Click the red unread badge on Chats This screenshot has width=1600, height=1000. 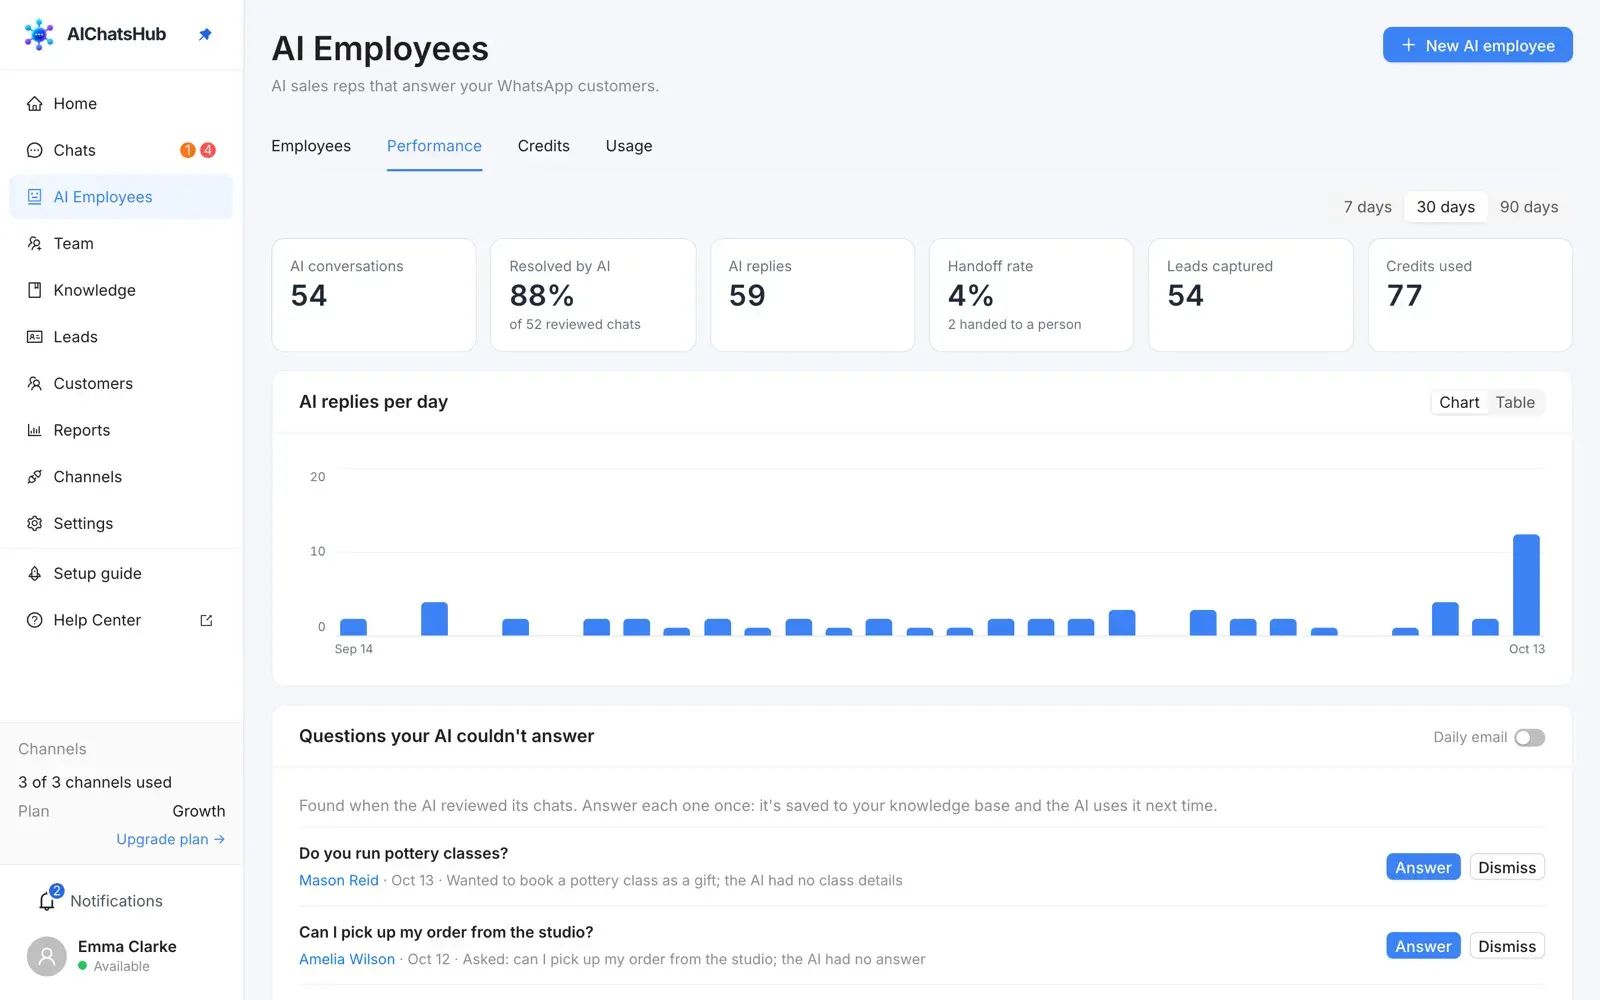pyautogui.click(x=208, y=150)
